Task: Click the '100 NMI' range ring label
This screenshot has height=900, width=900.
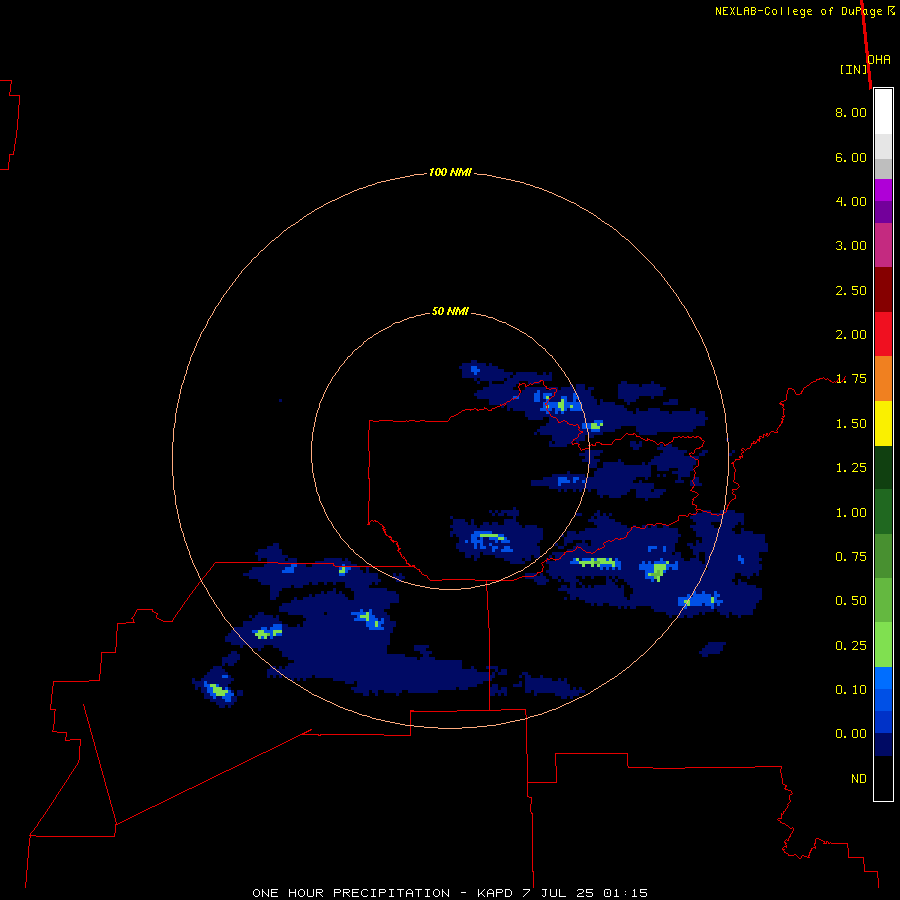Action: 450,172
